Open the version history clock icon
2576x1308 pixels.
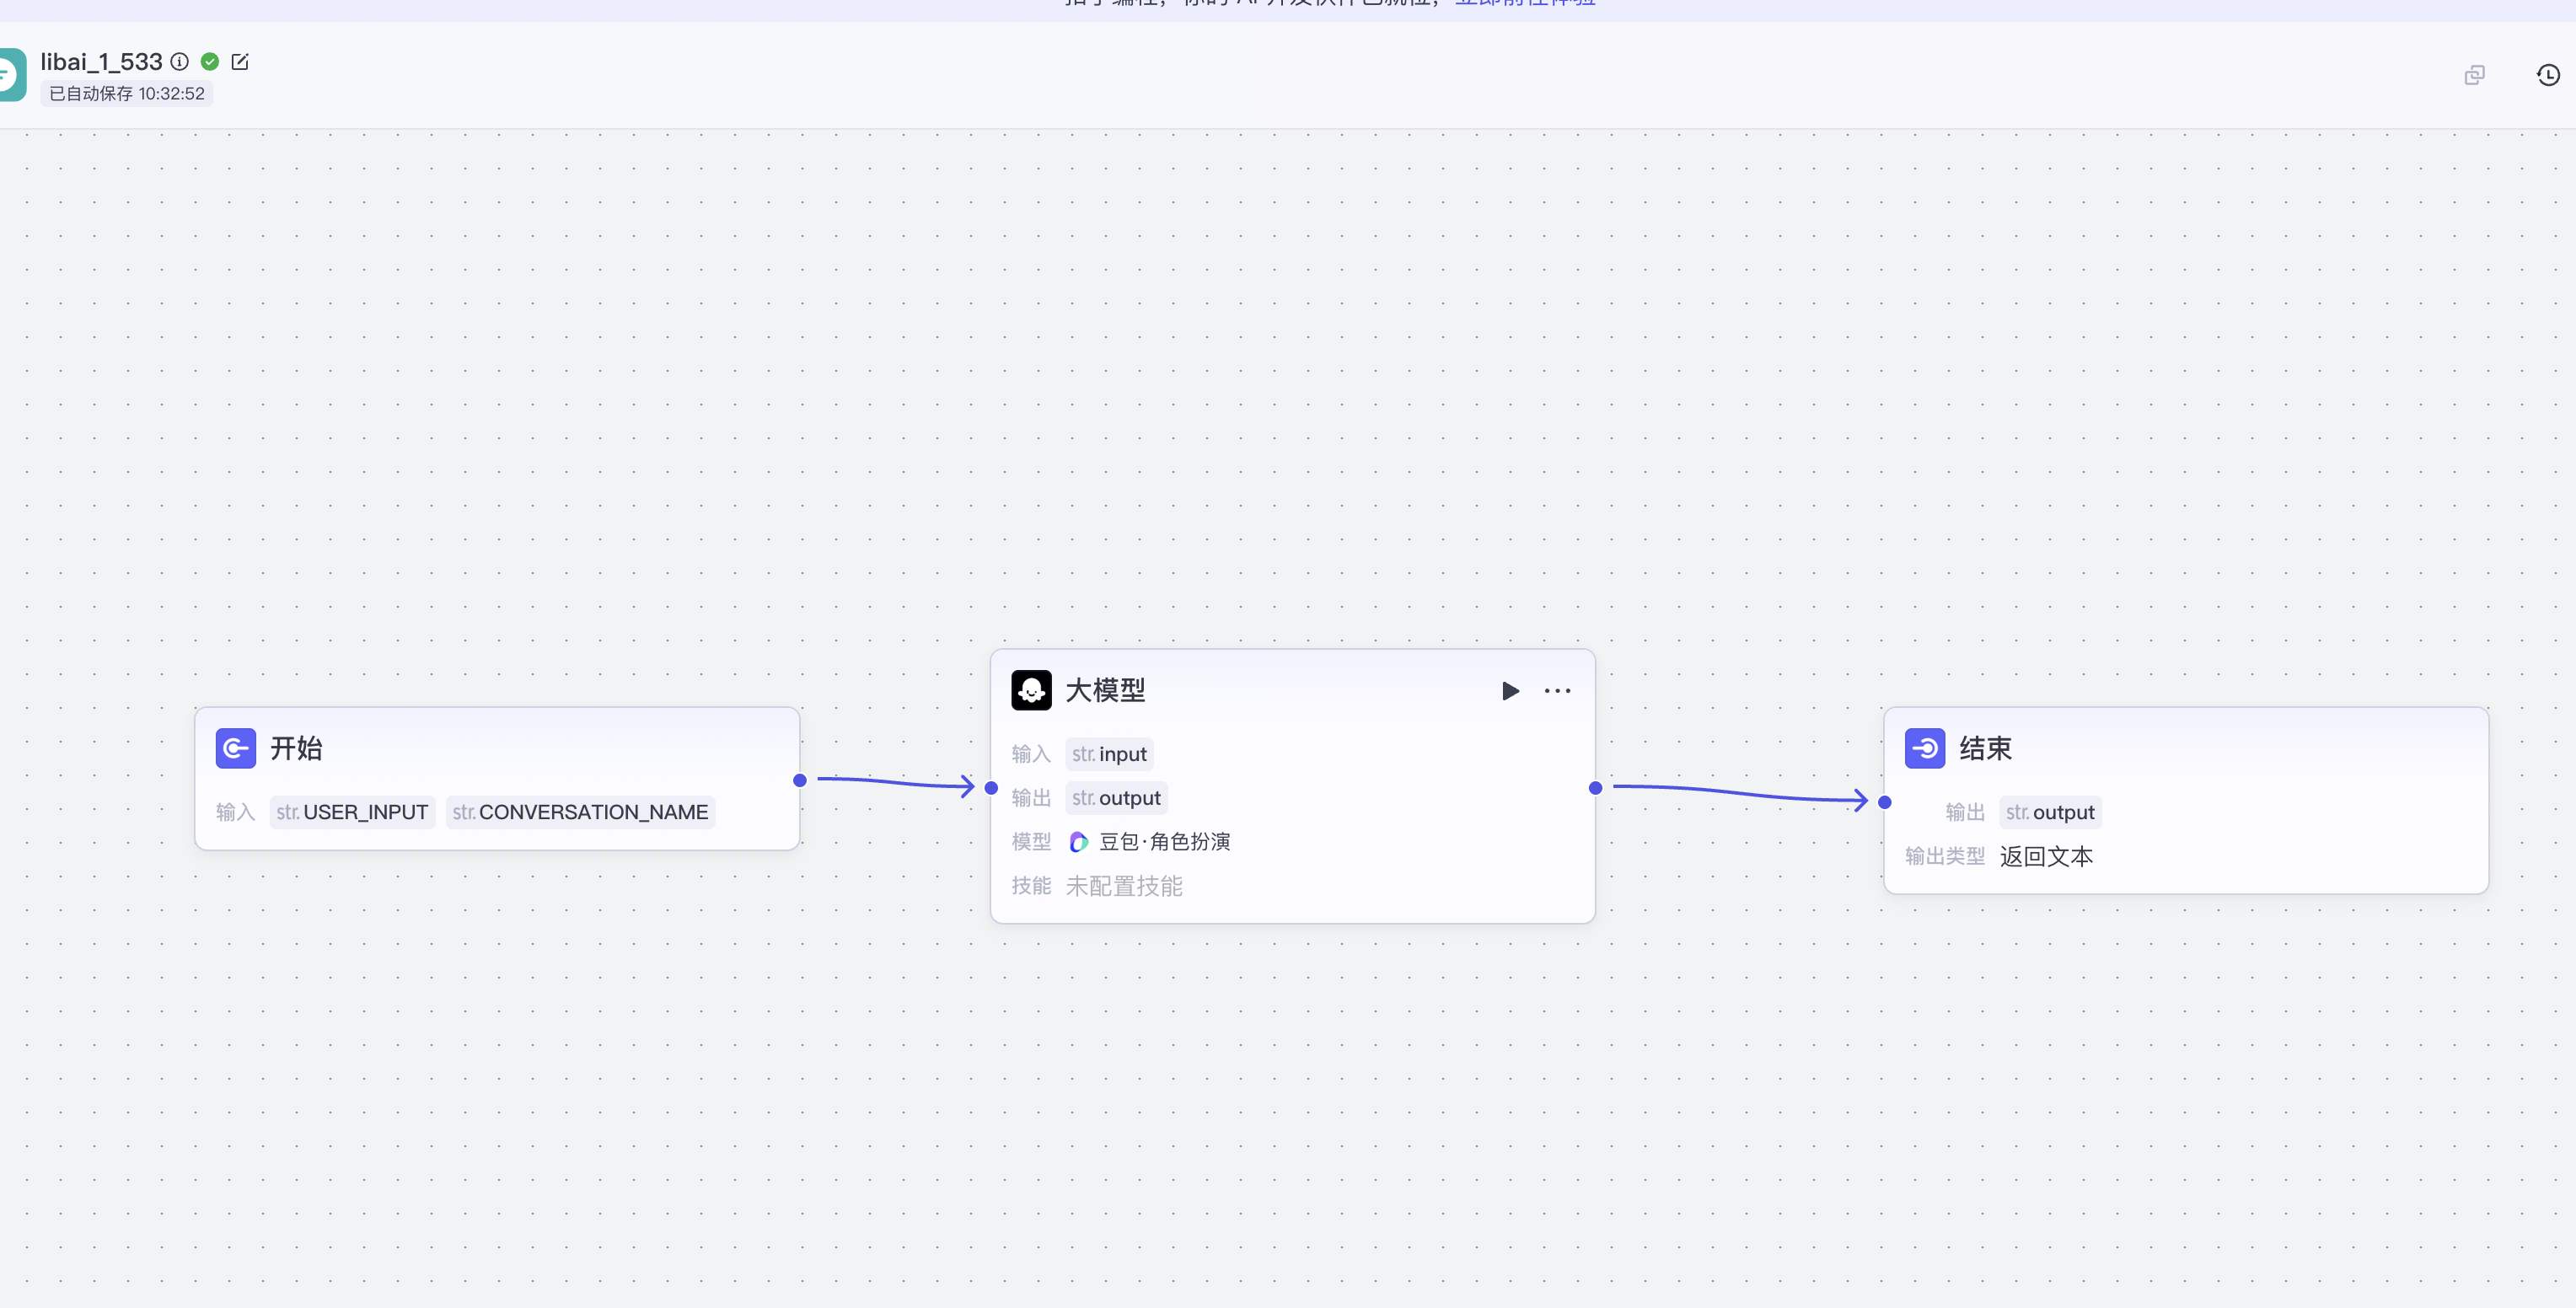coord(2547,75)
